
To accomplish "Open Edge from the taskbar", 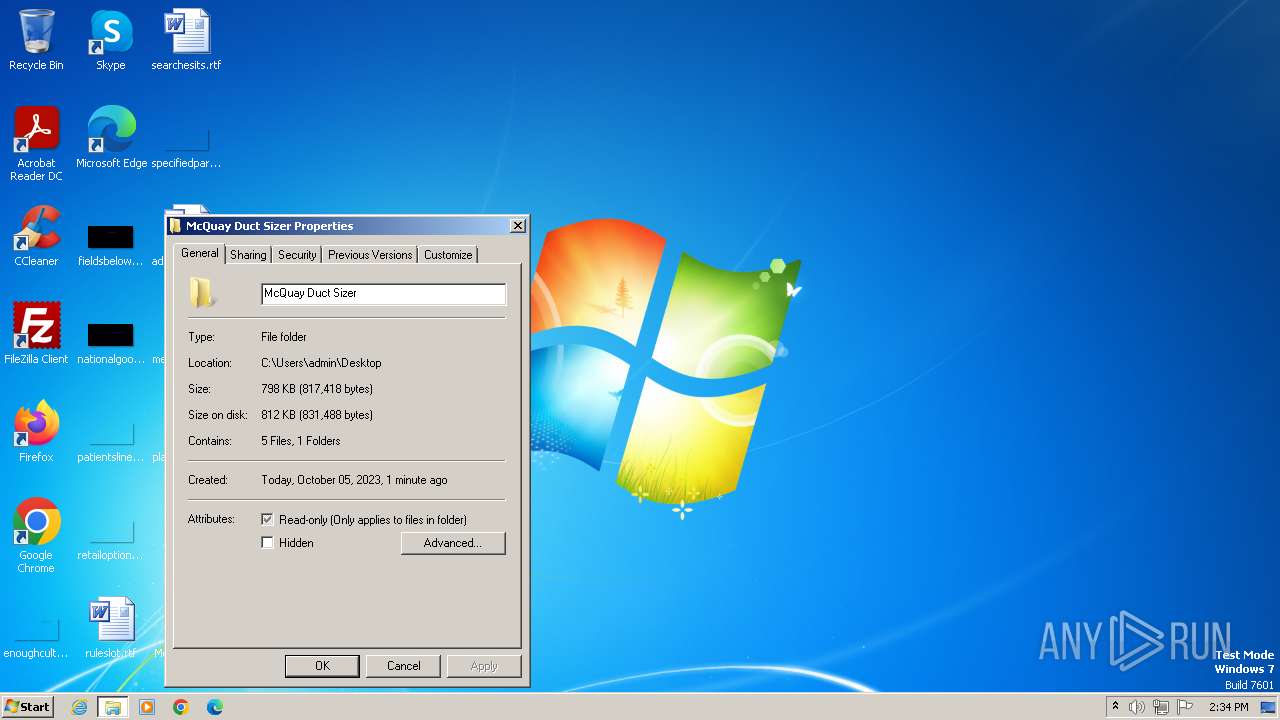I will point(215,707).
